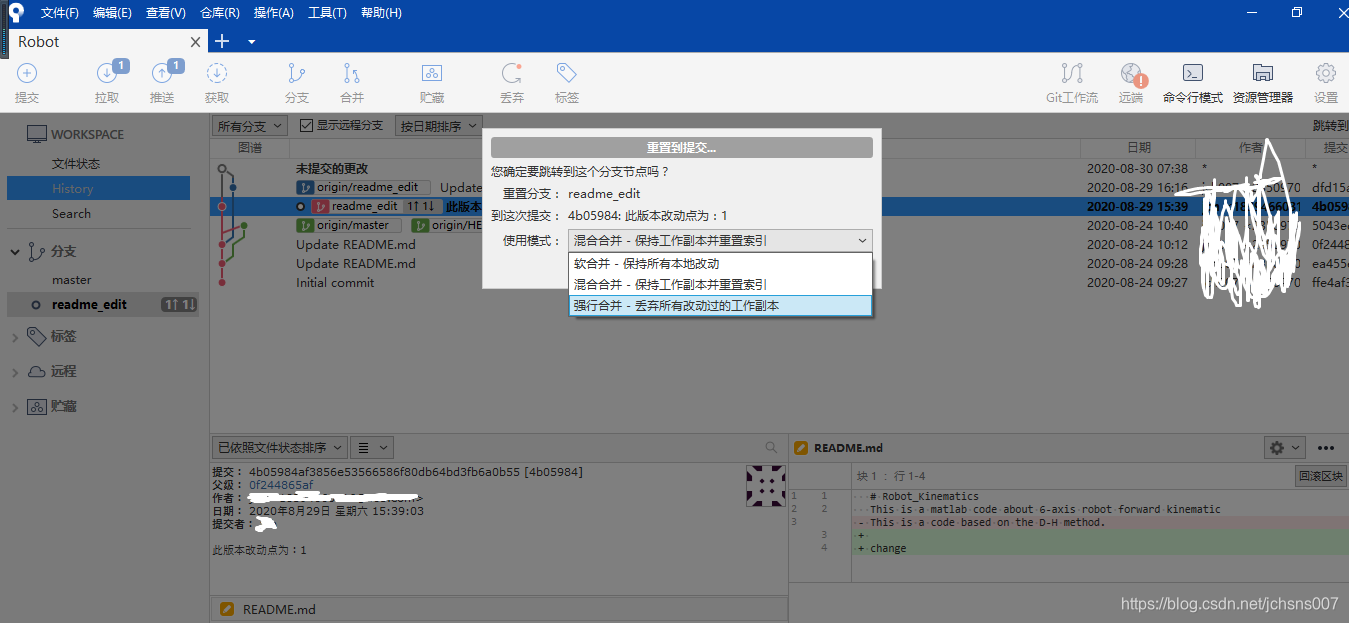This screenshot has width=1349, height=623.
Task: Click the README.md diff gear settings button
Action: tap(1284, 448)
